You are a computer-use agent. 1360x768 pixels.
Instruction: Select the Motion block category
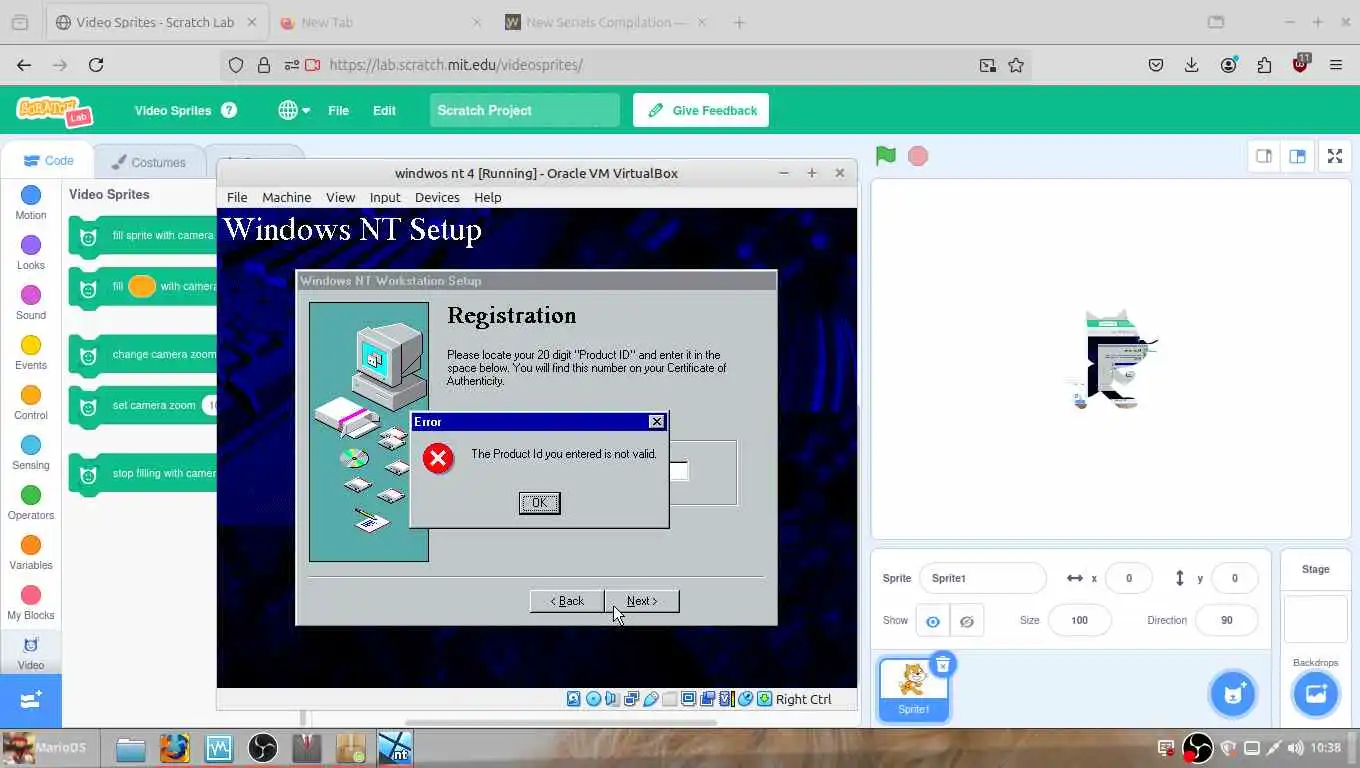click(x=31, y=202)
